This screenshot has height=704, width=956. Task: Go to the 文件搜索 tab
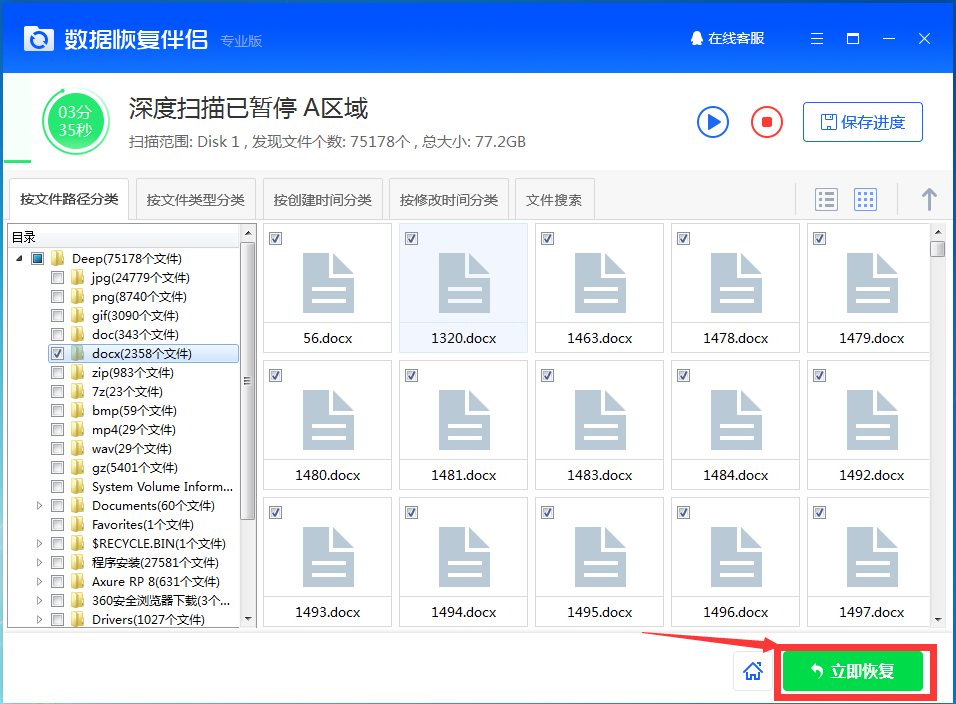click(x=554, y=200)
